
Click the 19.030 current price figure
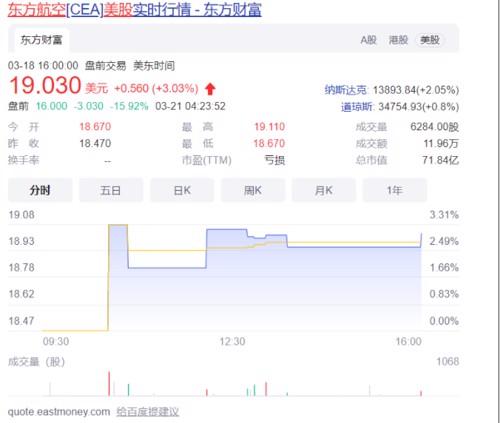[45, 85]
